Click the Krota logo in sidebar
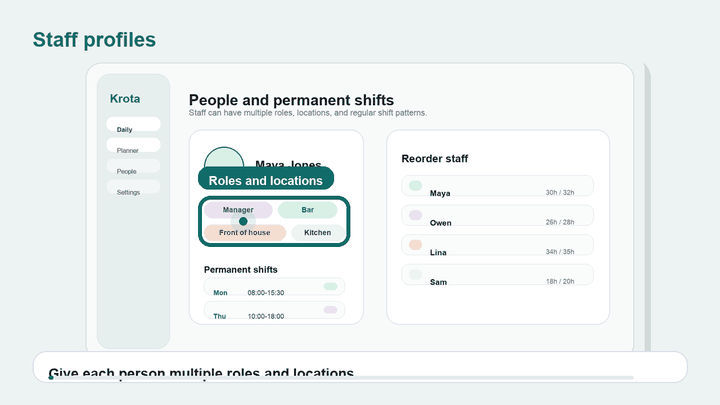720x405 pixels. pyautogui.click(x=125, y=99)
